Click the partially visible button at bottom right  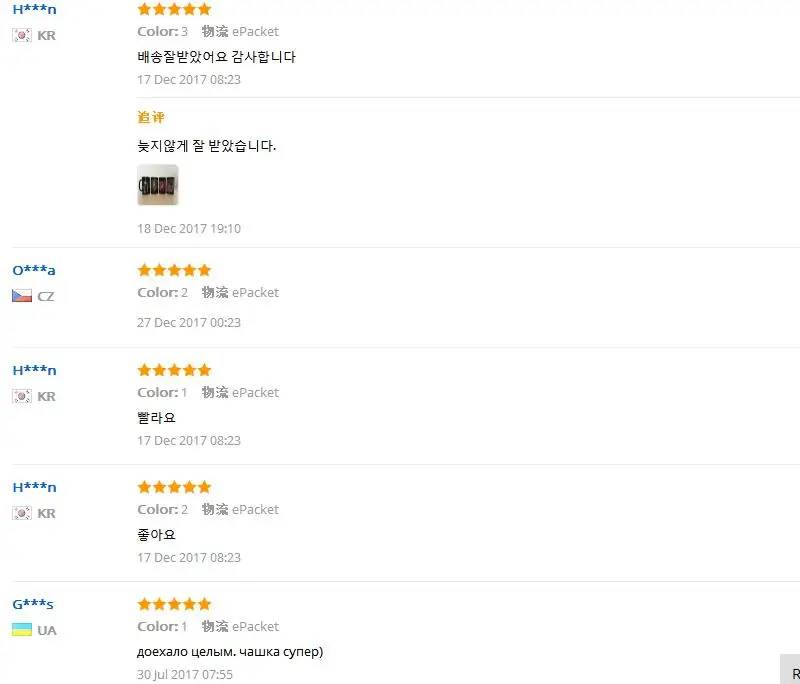(791, 671)
